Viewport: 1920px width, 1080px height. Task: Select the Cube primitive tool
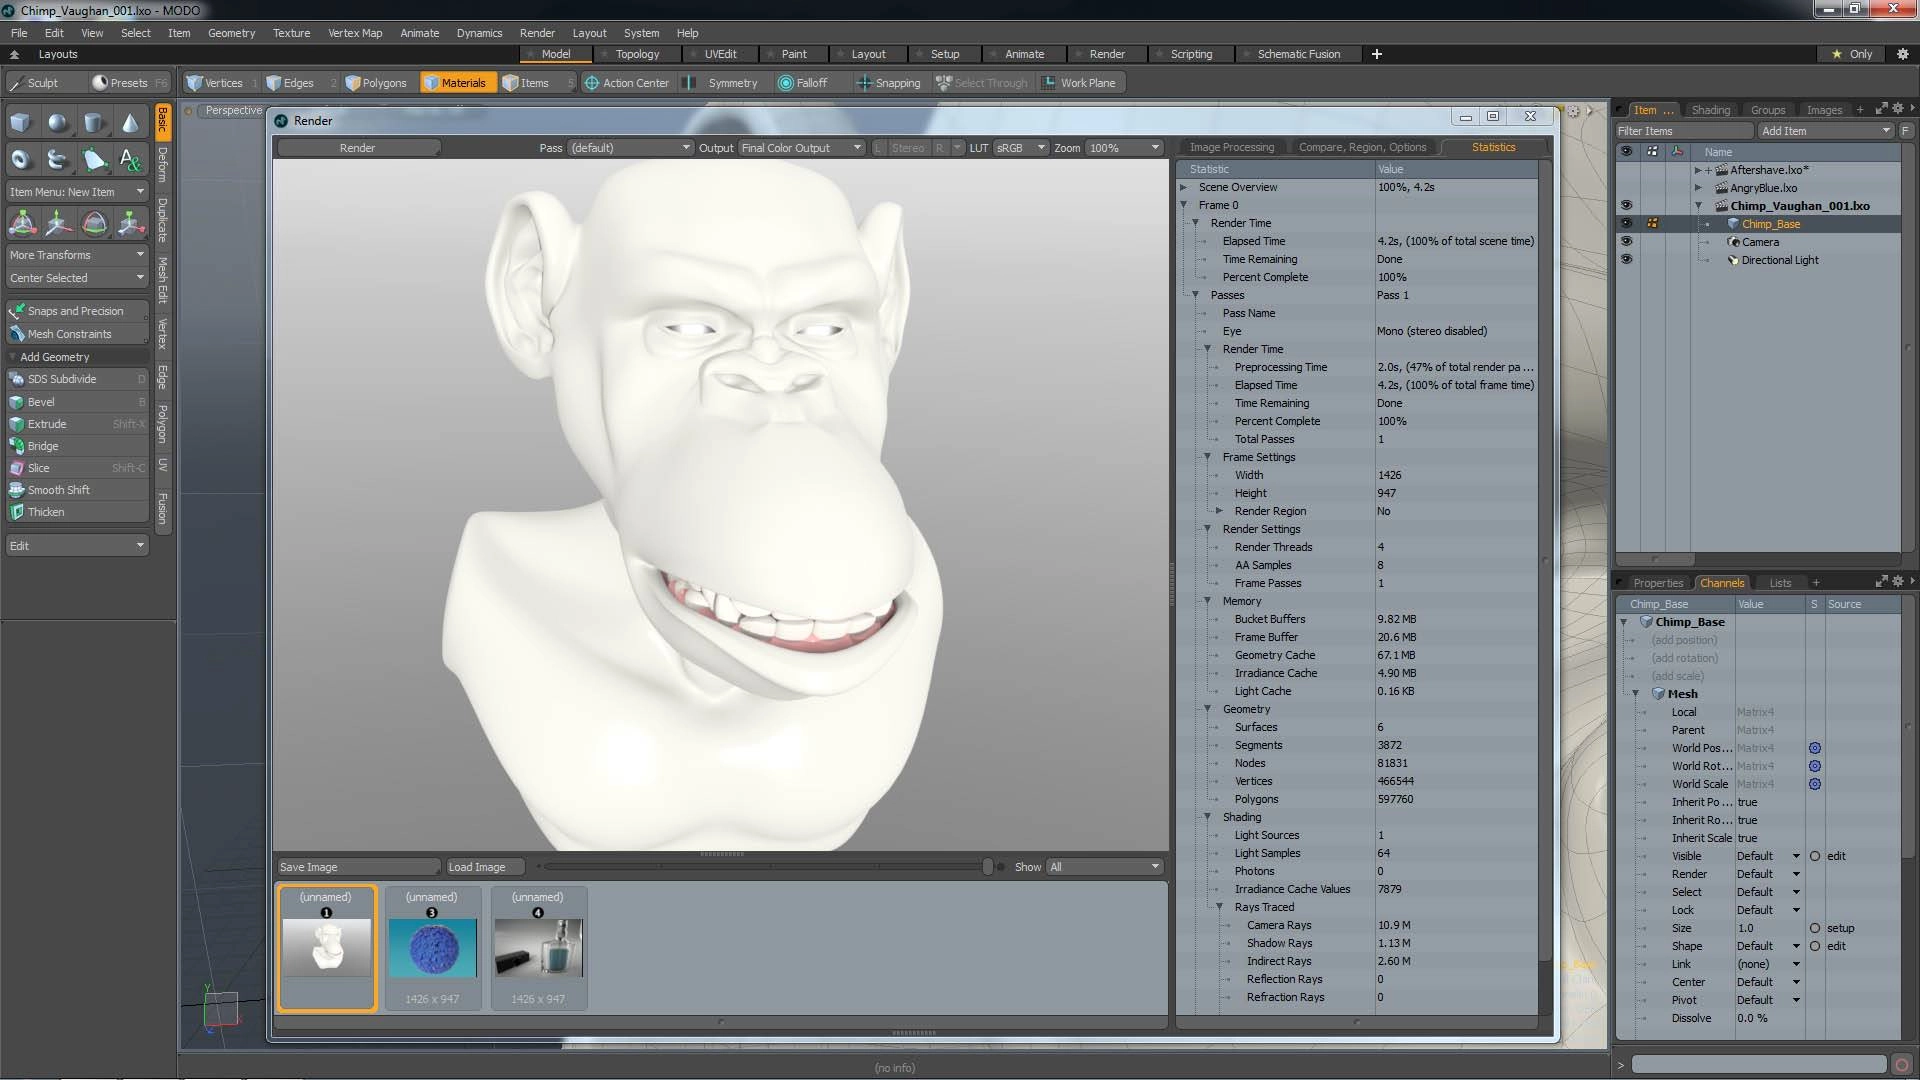pyautogui.click(x=21, y=123)
